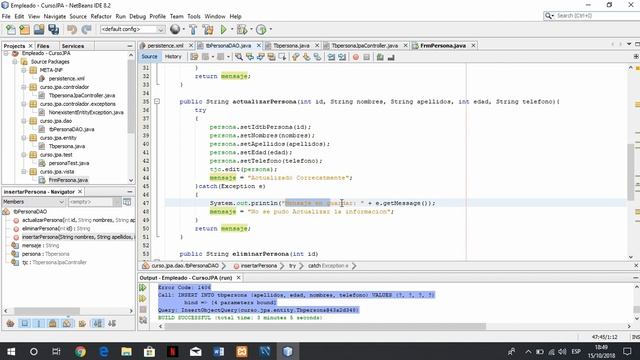This screenshot has width=640, height=360.
Task: Click the Build Project hammer icon
Action: pyautogui.click(x=193, y=29)
